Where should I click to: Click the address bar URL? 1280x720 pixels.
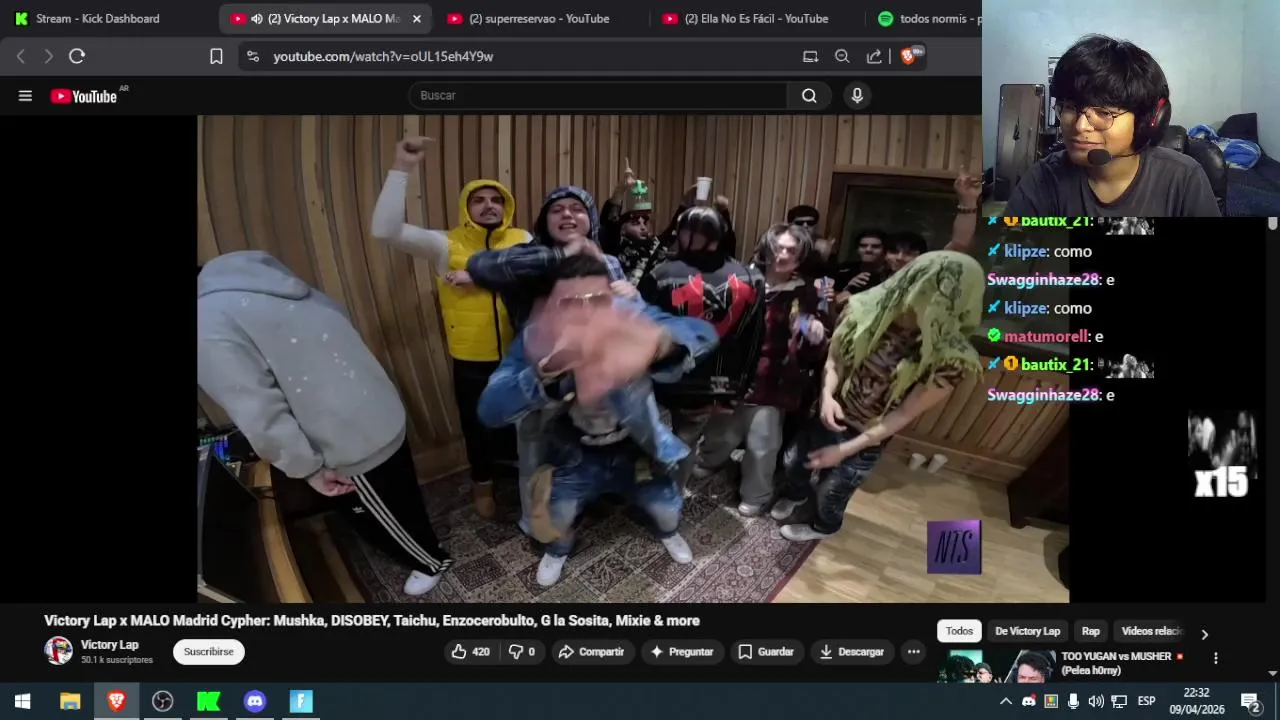(383, 57)
